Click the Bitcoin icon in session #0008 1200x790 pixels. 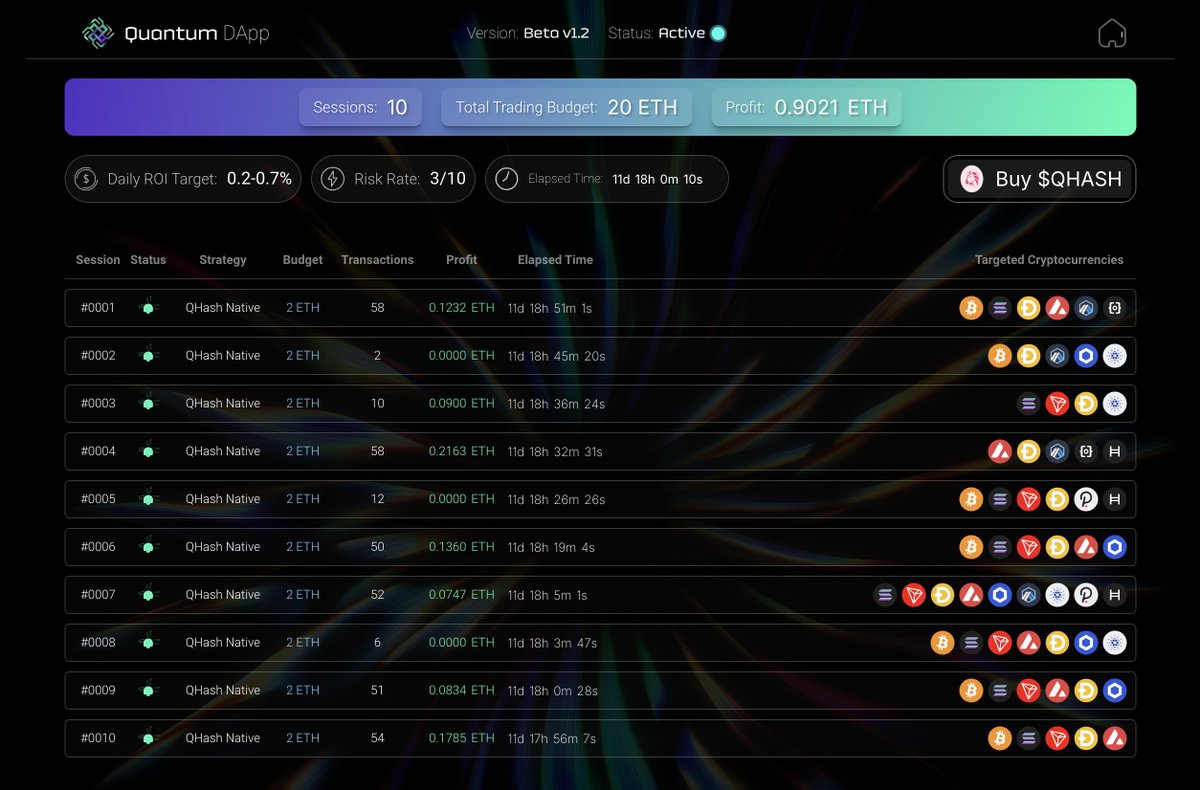(942, 643)
